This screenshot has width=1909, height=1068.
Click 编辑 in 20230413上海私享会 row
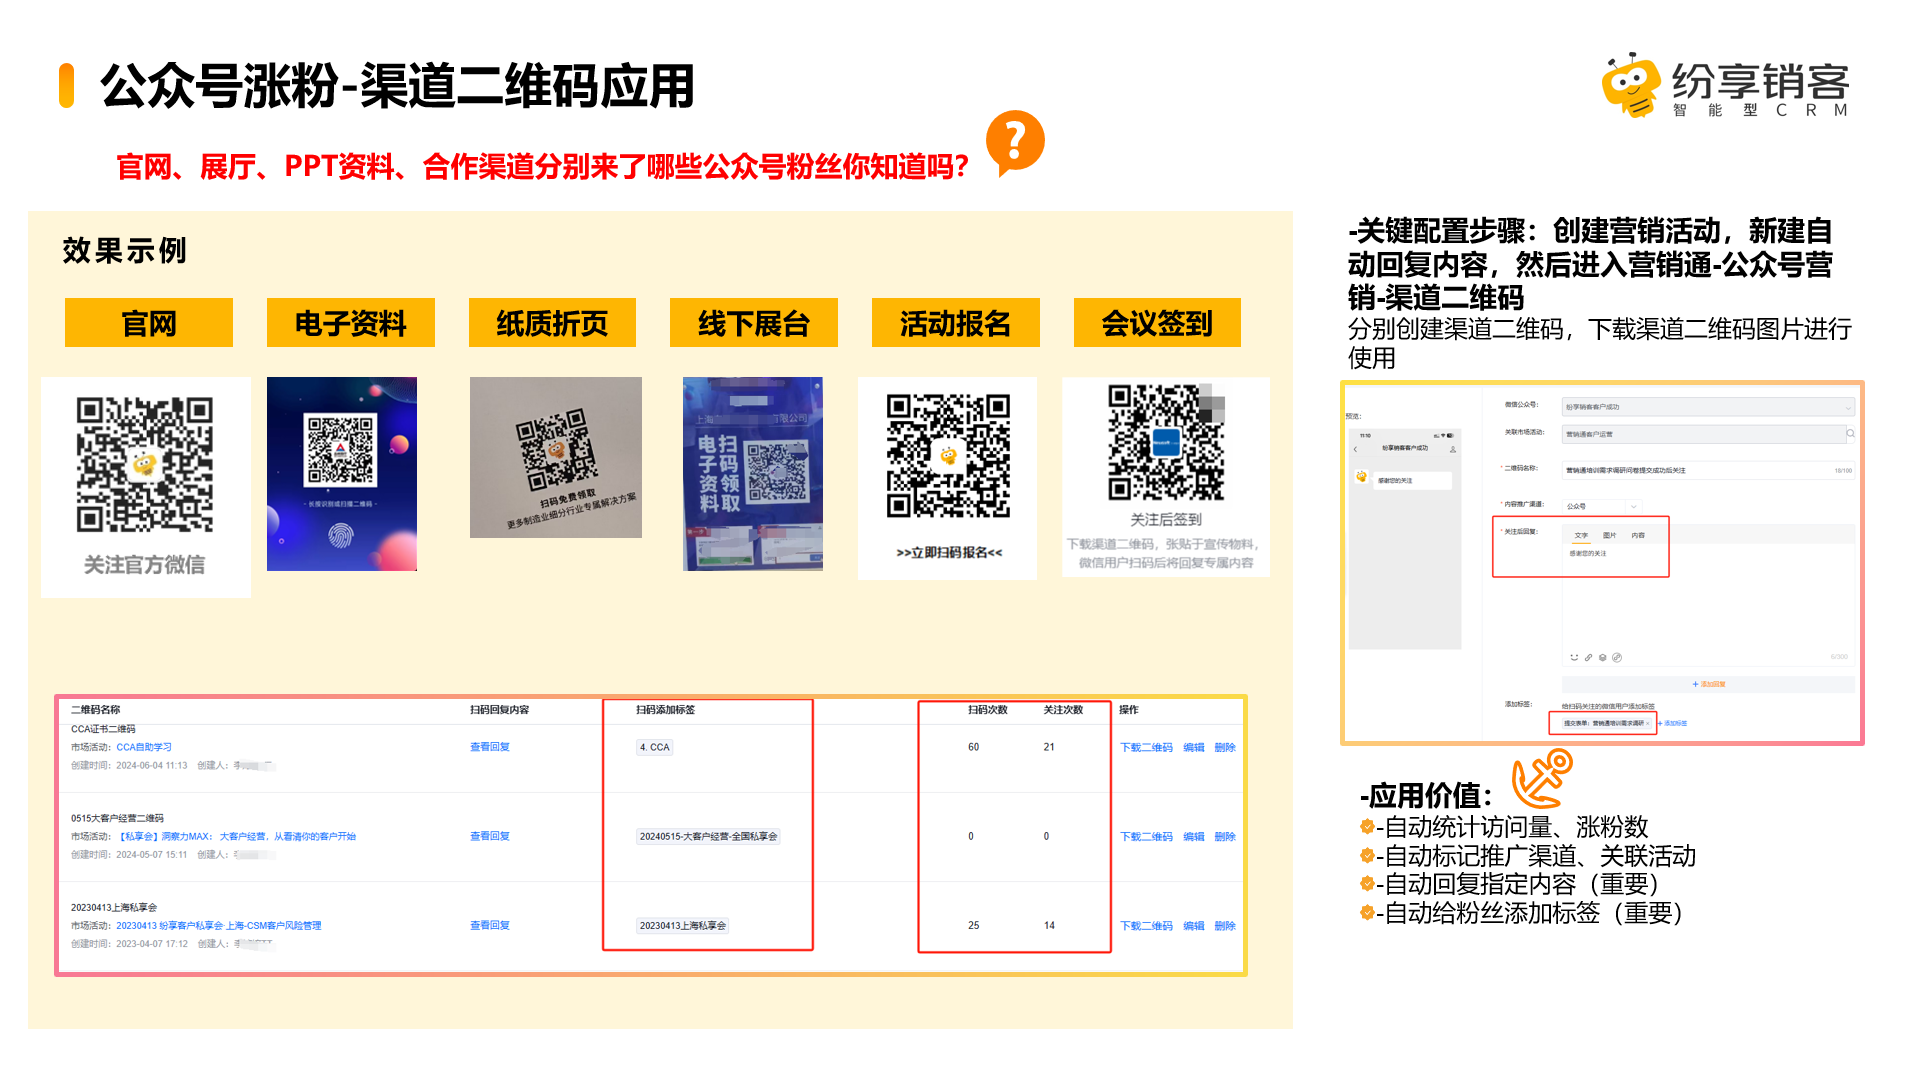(1194, 926)
